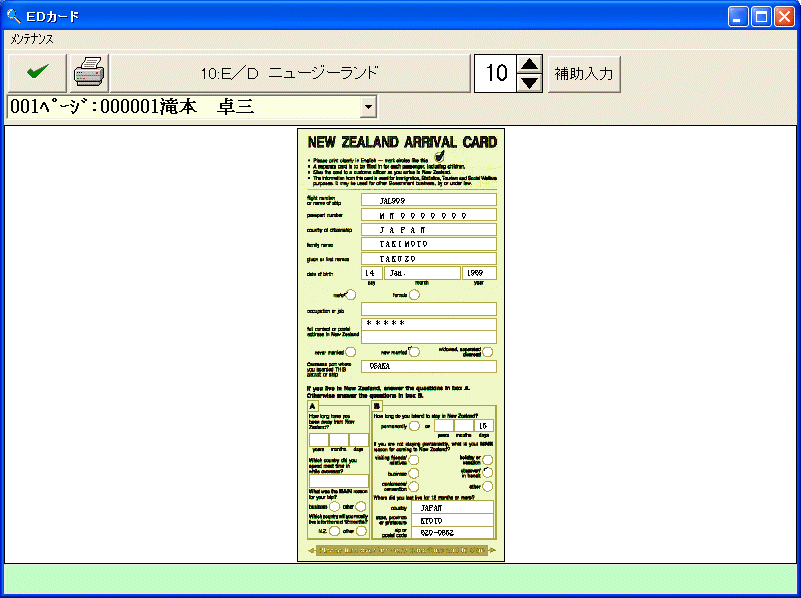Screen dimensions: 801x598
Task: Mark the never married circle
Action: (x=350, y=352)
